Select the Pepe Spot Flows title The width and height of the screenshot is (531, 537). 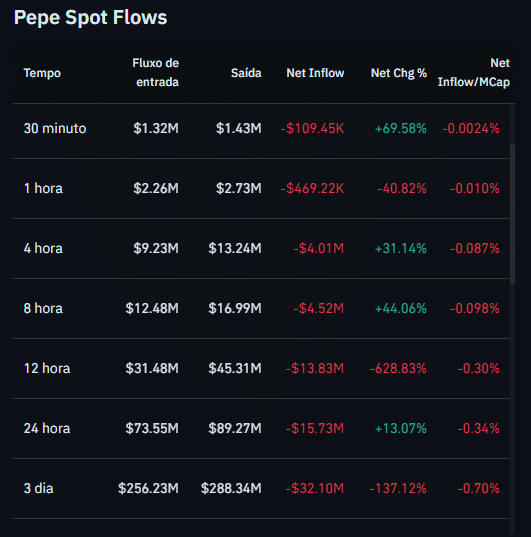click(90, 17)
